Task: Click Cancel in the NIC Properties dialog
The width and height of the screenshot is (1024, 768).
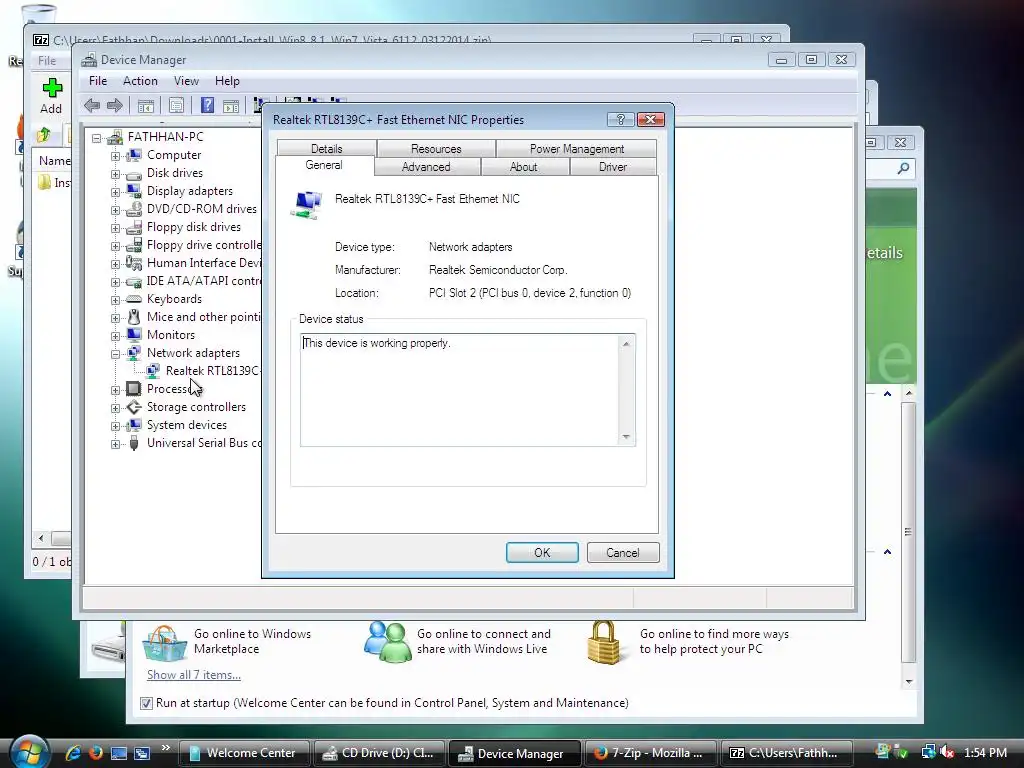Action: coord(622,552)
